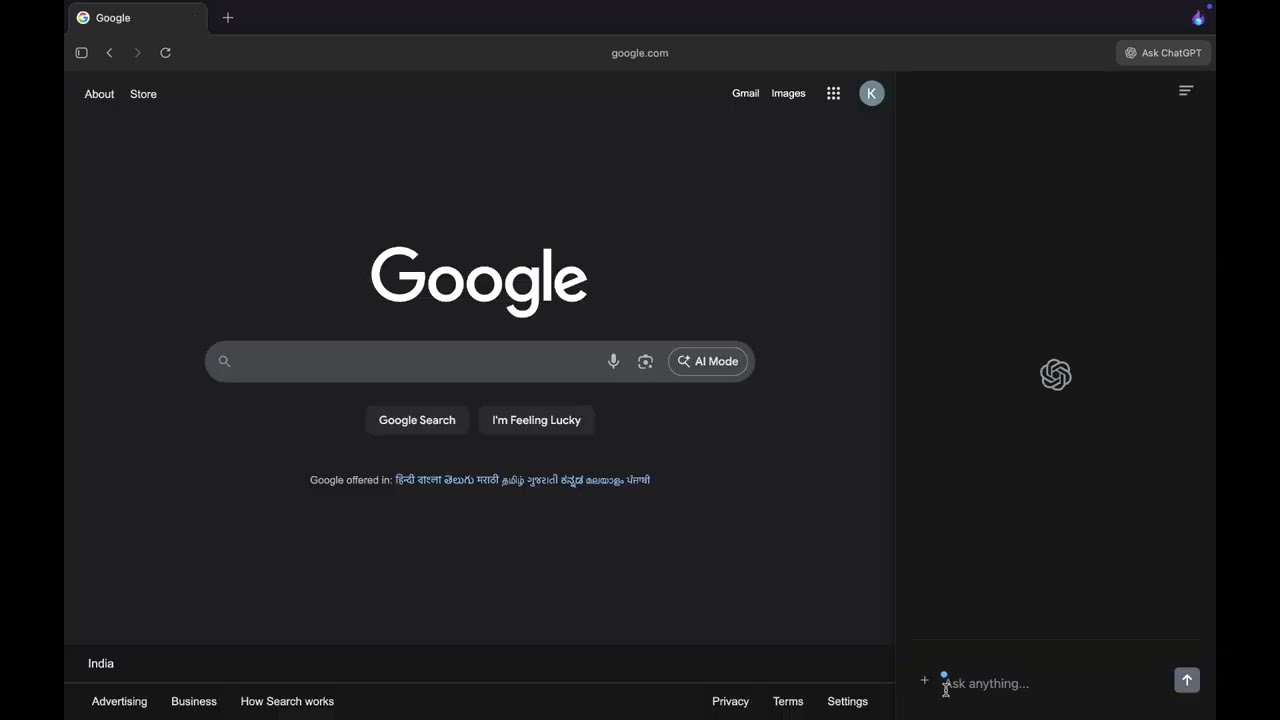This screenshot has height=720, width=1280.
Task: Open Settings in Google footer
Action: (847, 701)
